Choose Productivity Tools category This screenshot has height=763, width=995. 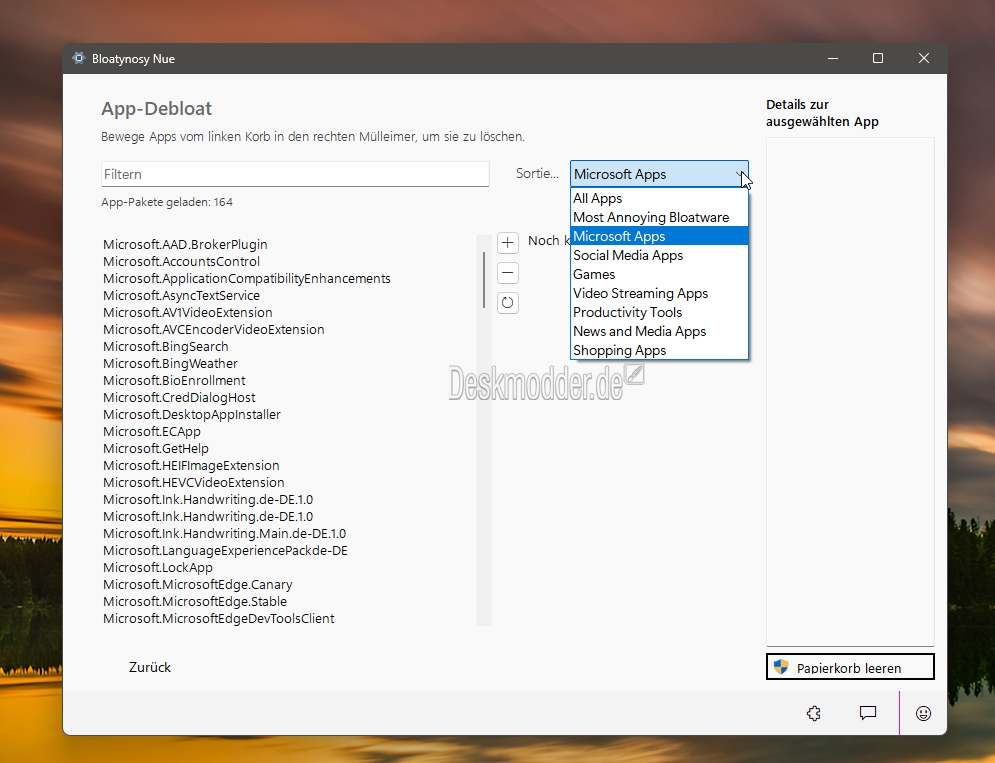click(659, 312)
